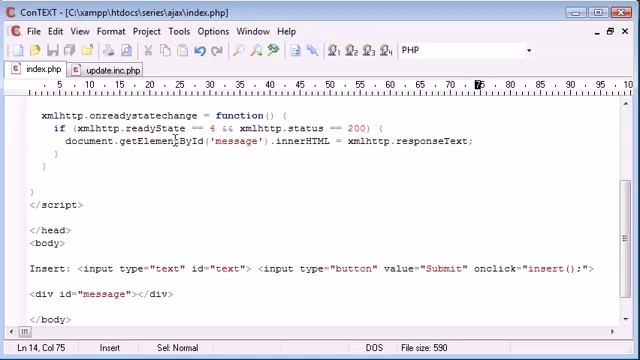Undo the last edit with the toolbar arrow
This screenshot has height=360, width=640.
[200, 50]
